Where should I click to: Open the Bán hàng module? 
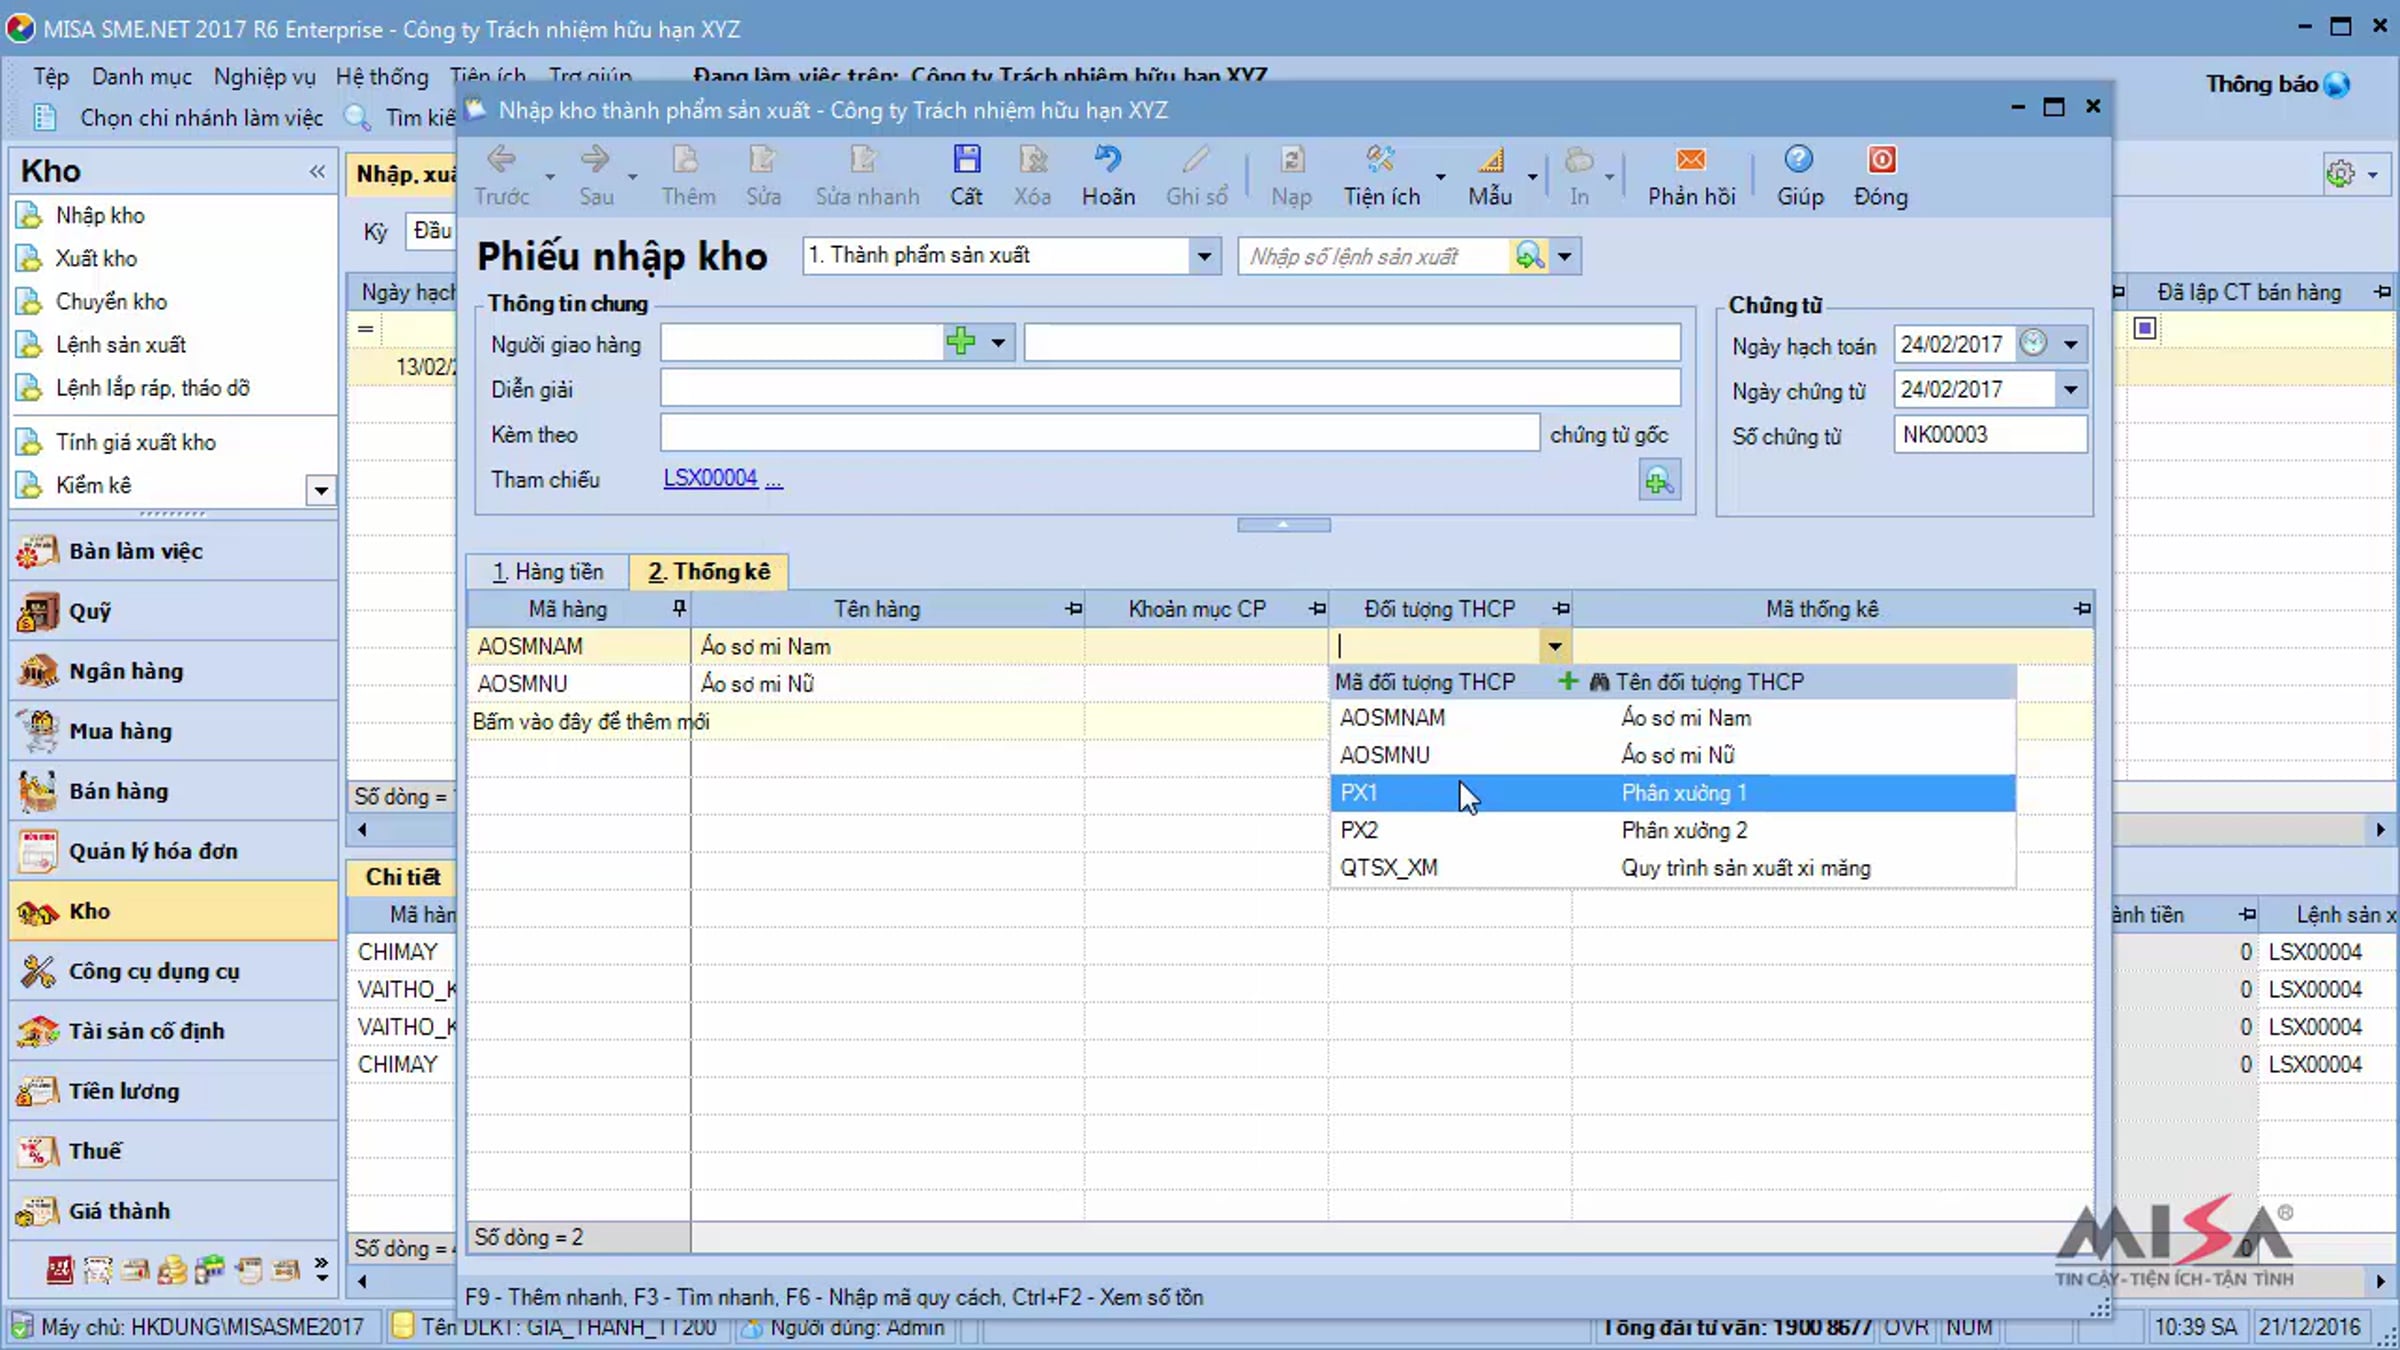[174, 791]
